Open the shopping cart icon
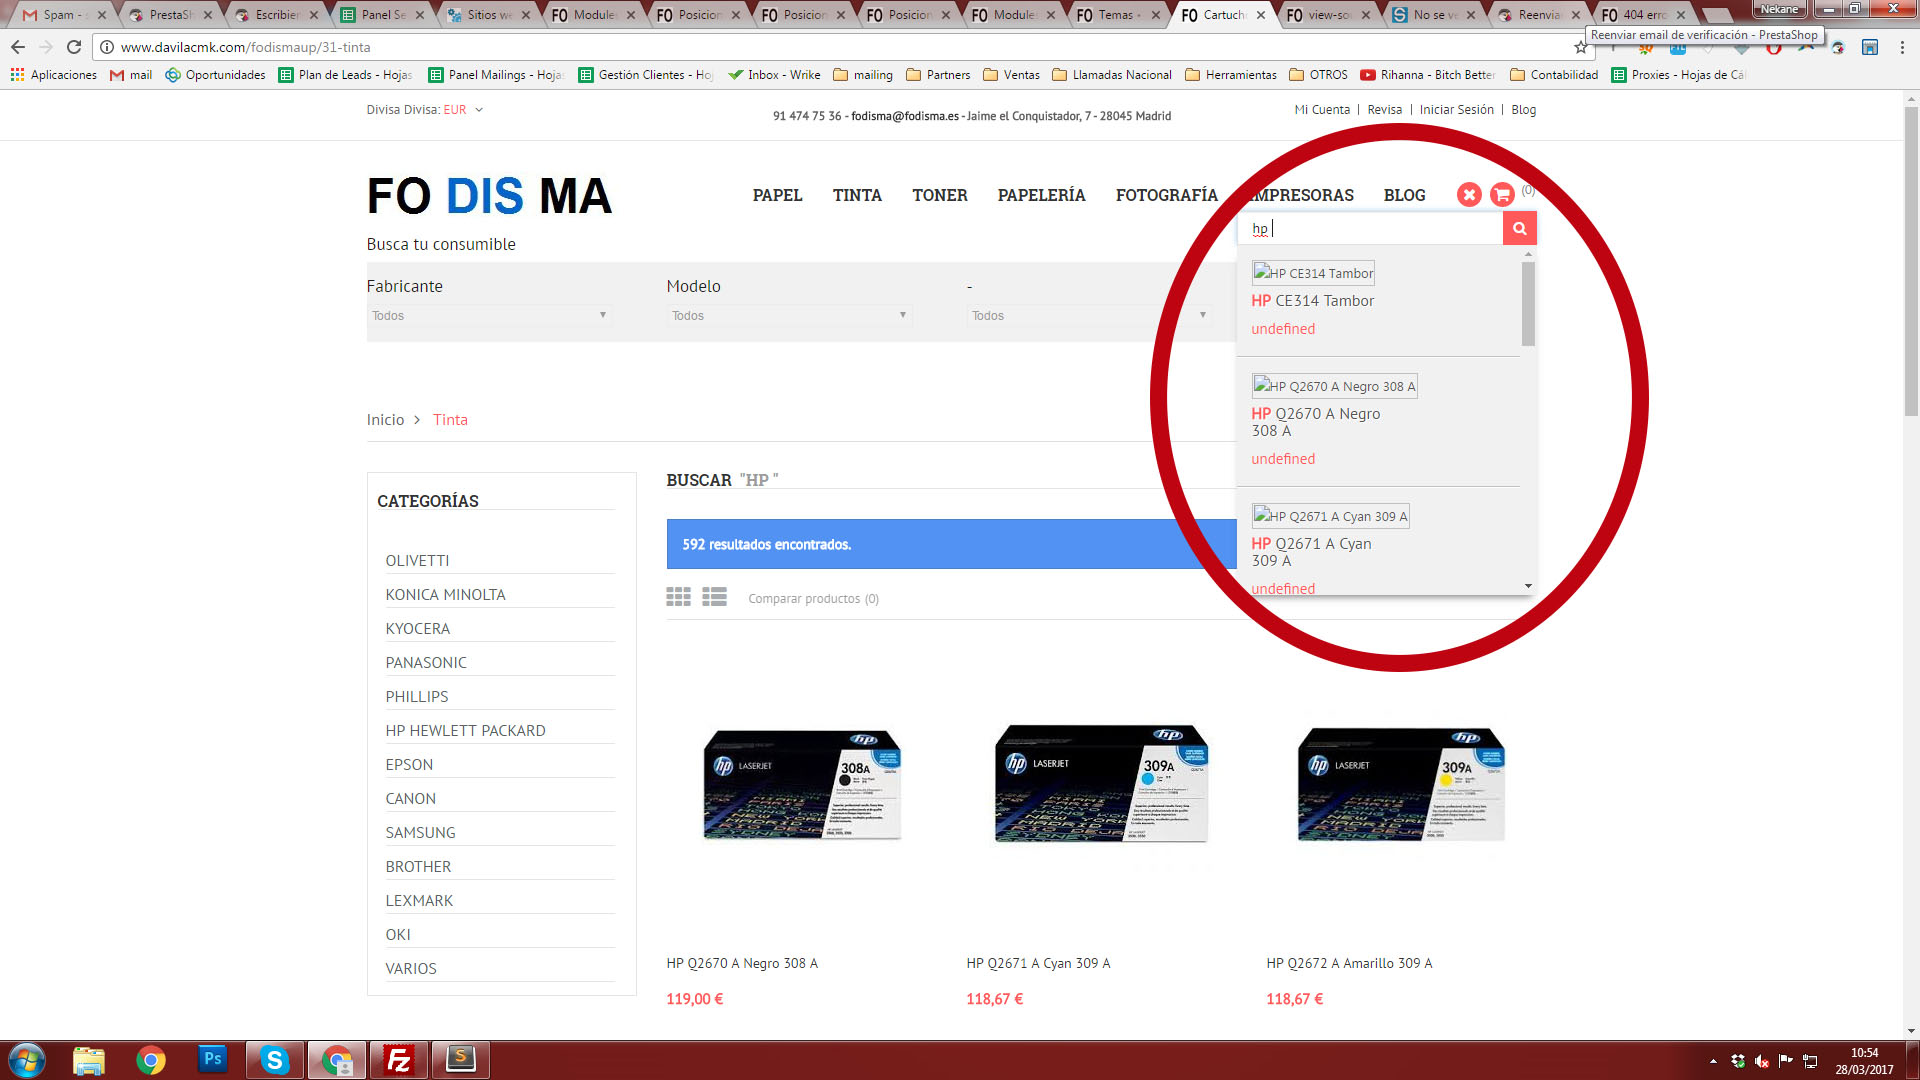The width and height of the screenshot is (1920, 1080). (x=1502, y=195)
